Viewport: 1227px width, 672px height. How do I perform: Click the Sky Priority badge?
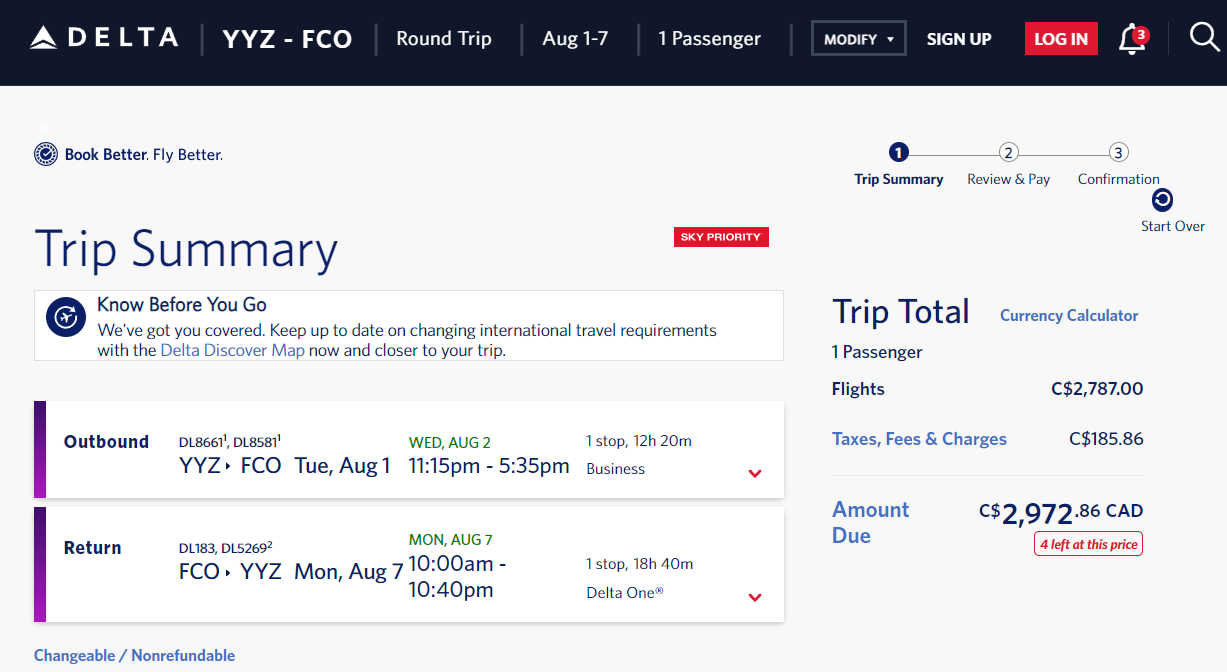tap(721, 237)
